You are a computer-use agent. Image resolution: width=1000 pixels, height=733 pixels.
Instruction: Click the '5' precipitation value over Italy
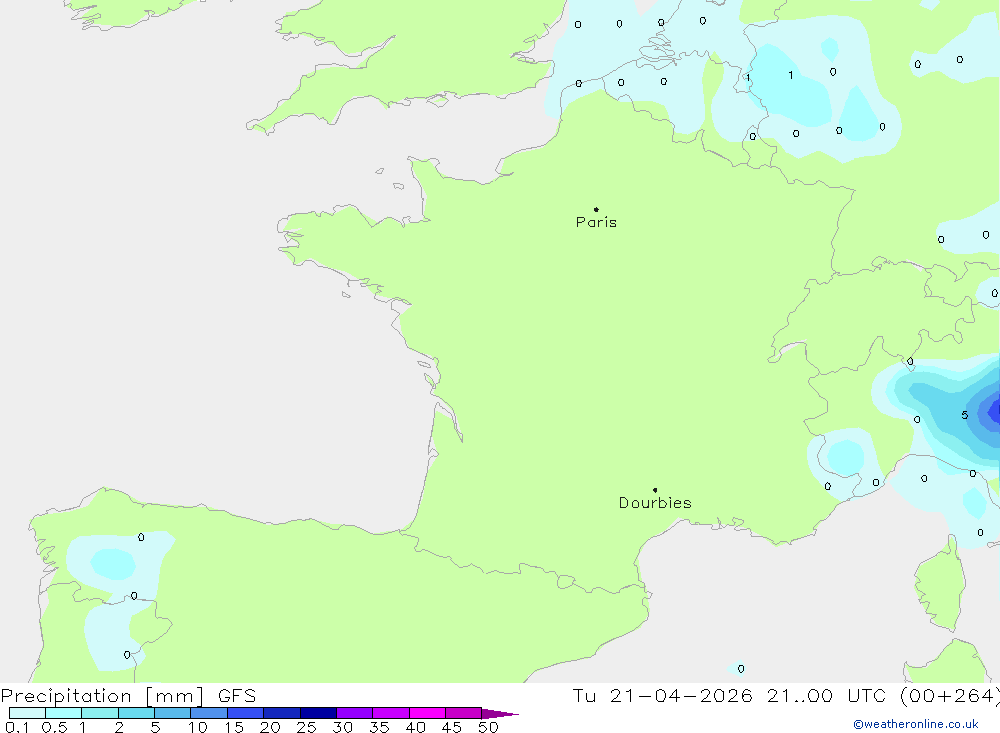pos(965,415)
